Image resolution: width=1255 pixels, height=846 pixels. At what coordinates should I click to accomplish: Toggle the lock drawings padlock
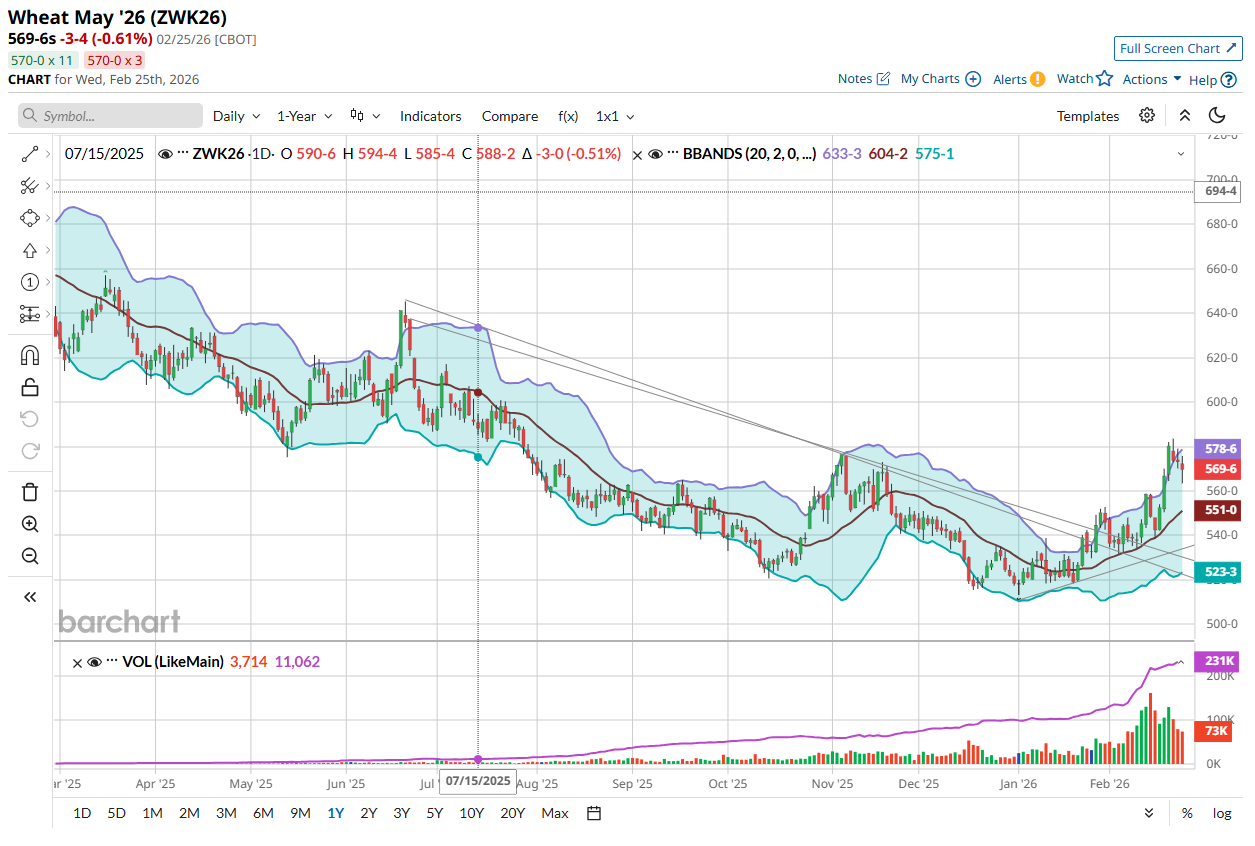click(x=29, y=387)
